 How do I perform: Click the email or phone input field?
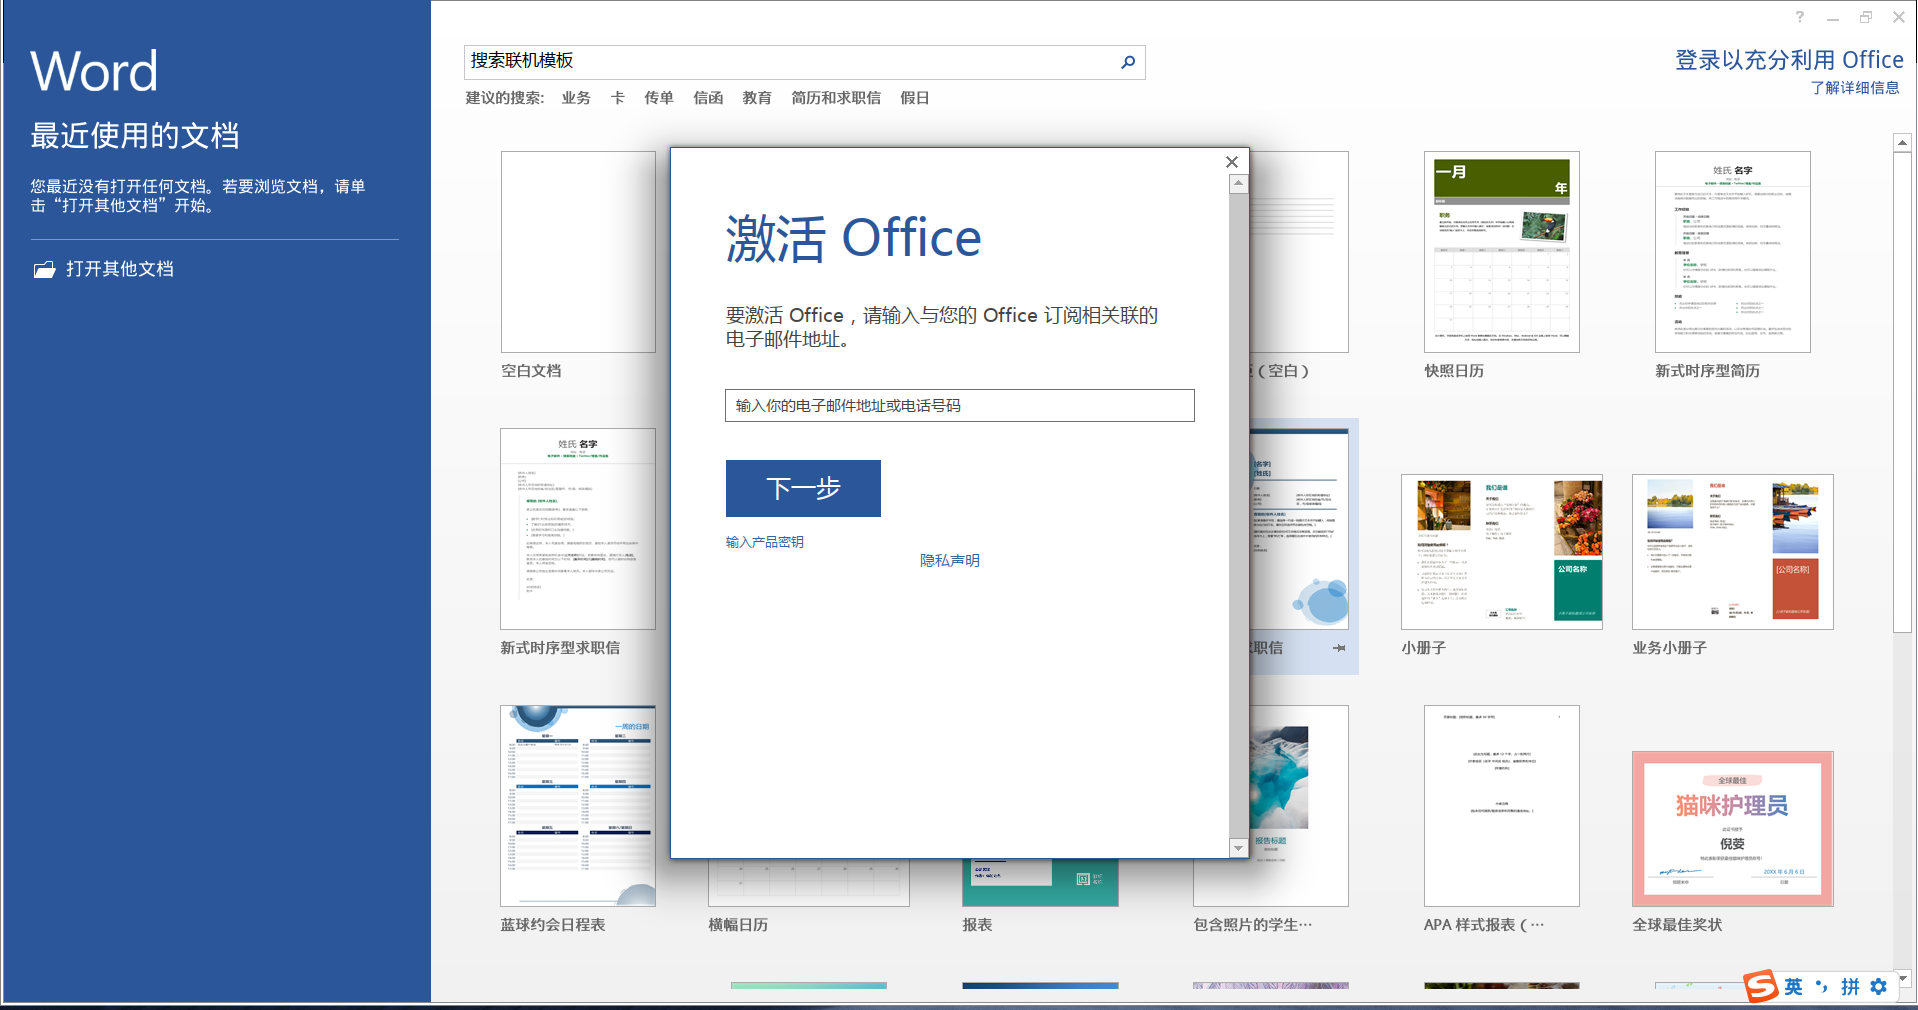pyautogui.click(x=960, y=405)
